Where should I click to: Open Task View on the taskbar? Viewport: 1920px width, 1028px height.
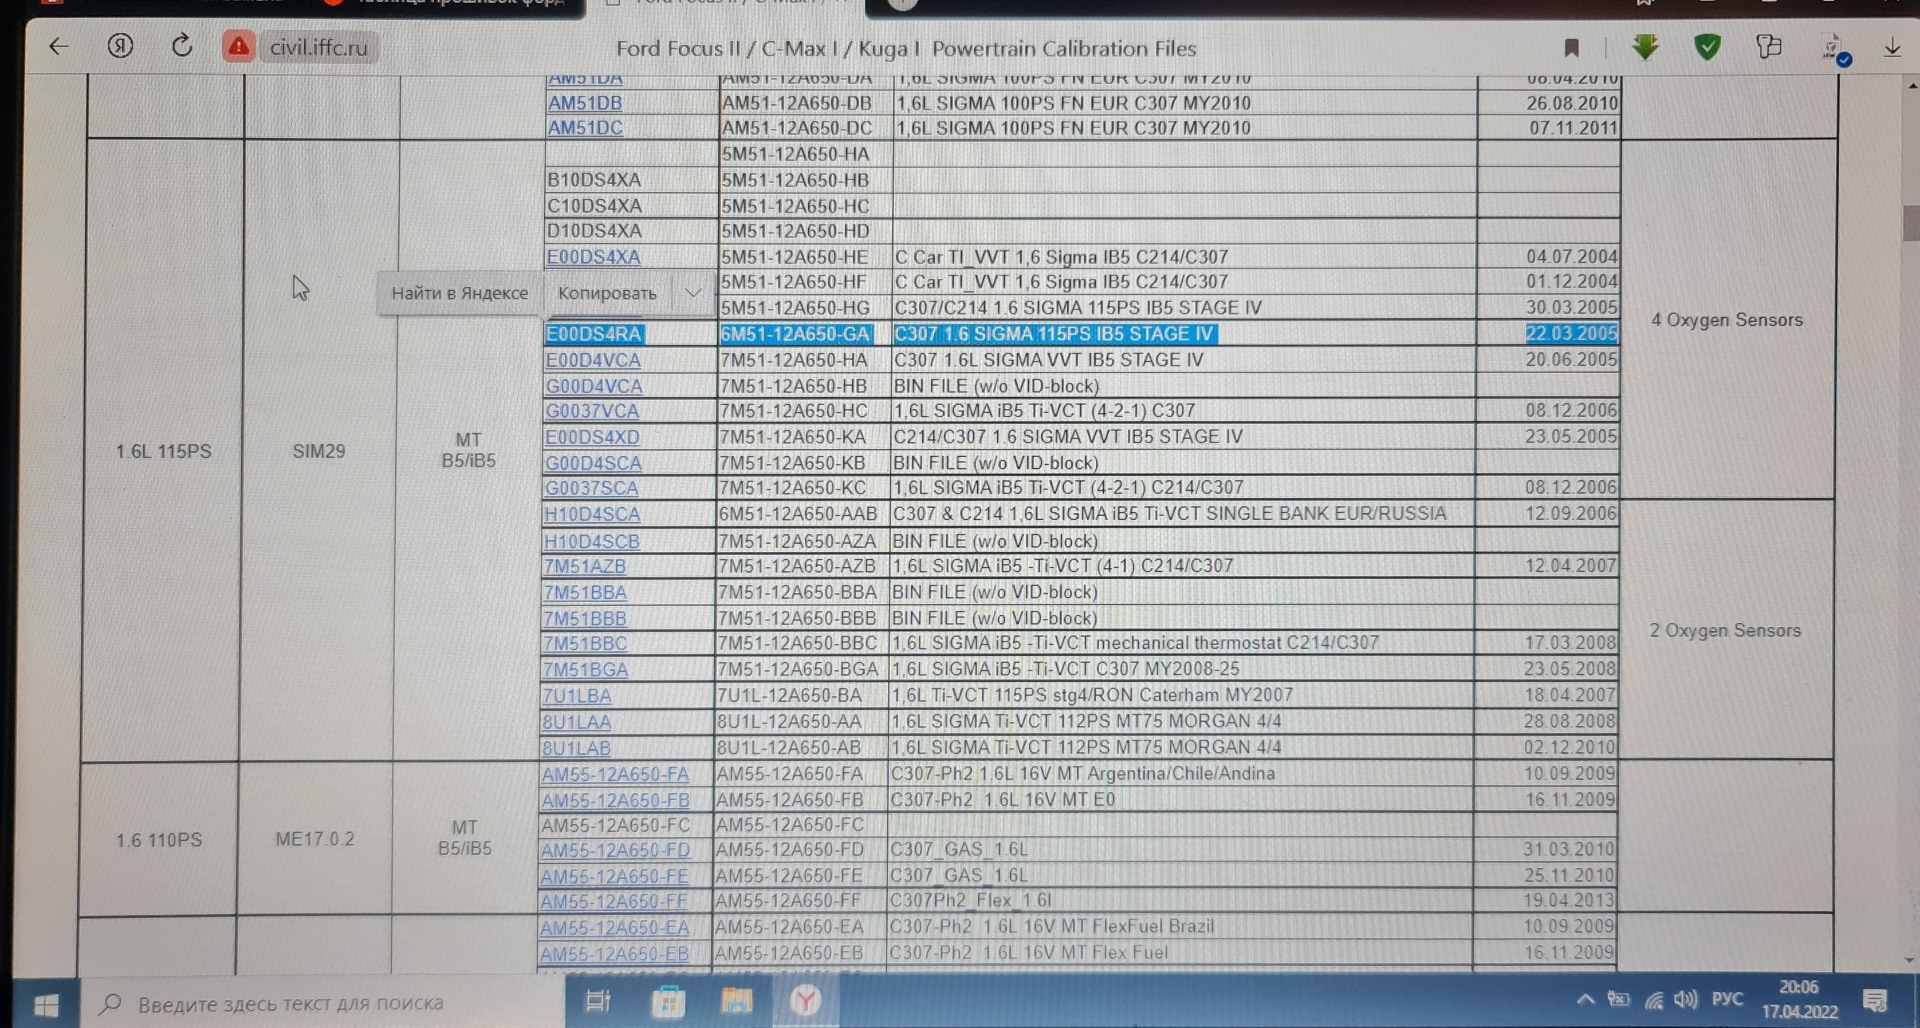click(597, 1001)
